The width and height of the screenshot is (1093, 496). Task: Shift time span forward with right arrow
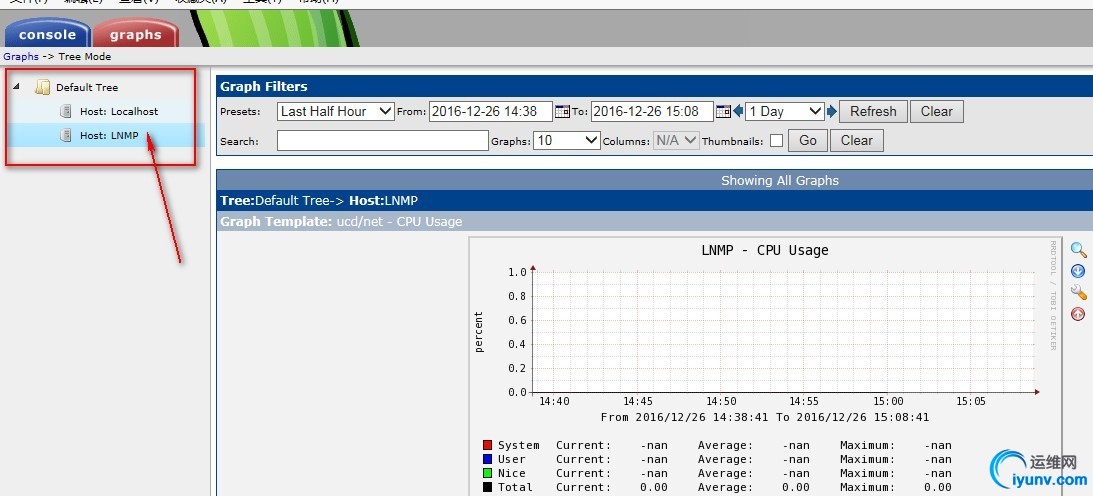[x=832, y=111]
